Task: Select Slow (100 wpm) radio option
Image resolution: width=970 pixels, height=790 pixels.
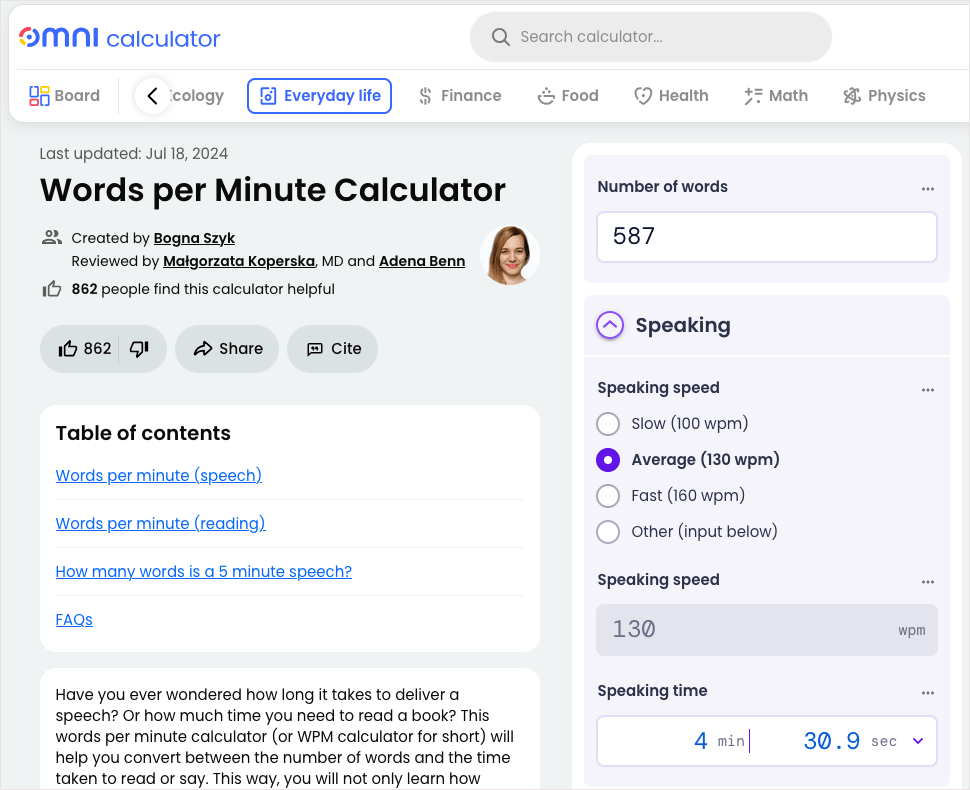Action: (608, 424)
